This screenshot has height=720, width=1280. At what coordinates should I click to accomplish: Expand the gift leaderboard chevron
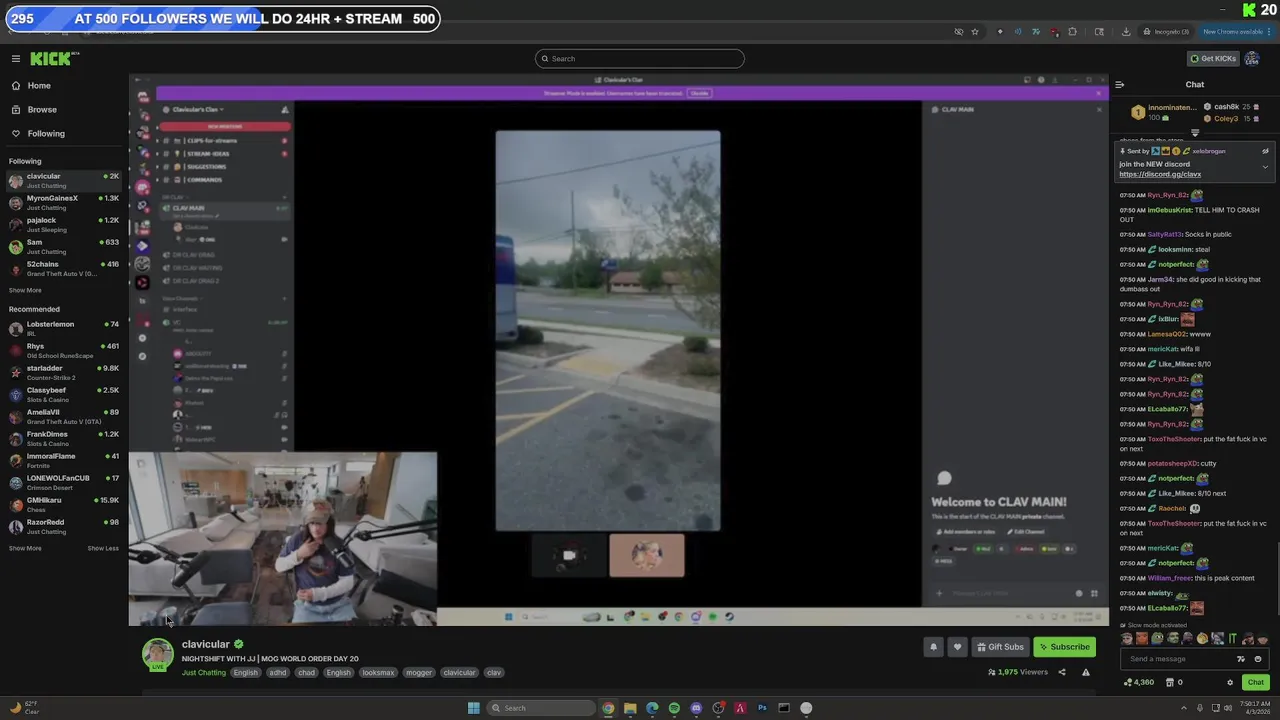pyautogui.click(x=1194, y=133)
